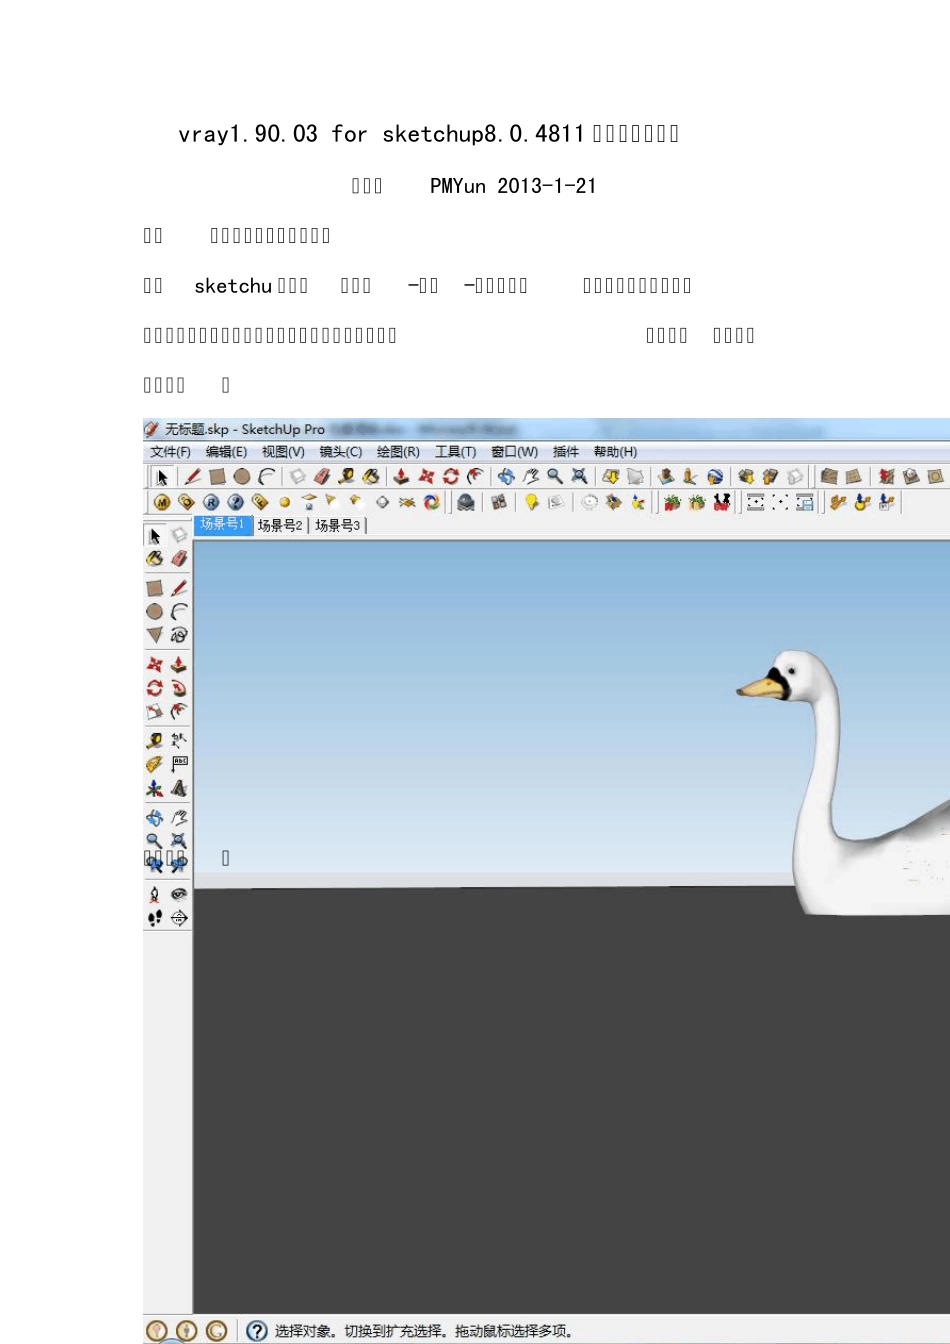Switch to the 场景号3 scene tab
Screen dimensions: 950x1344
(x=338, y=525)
